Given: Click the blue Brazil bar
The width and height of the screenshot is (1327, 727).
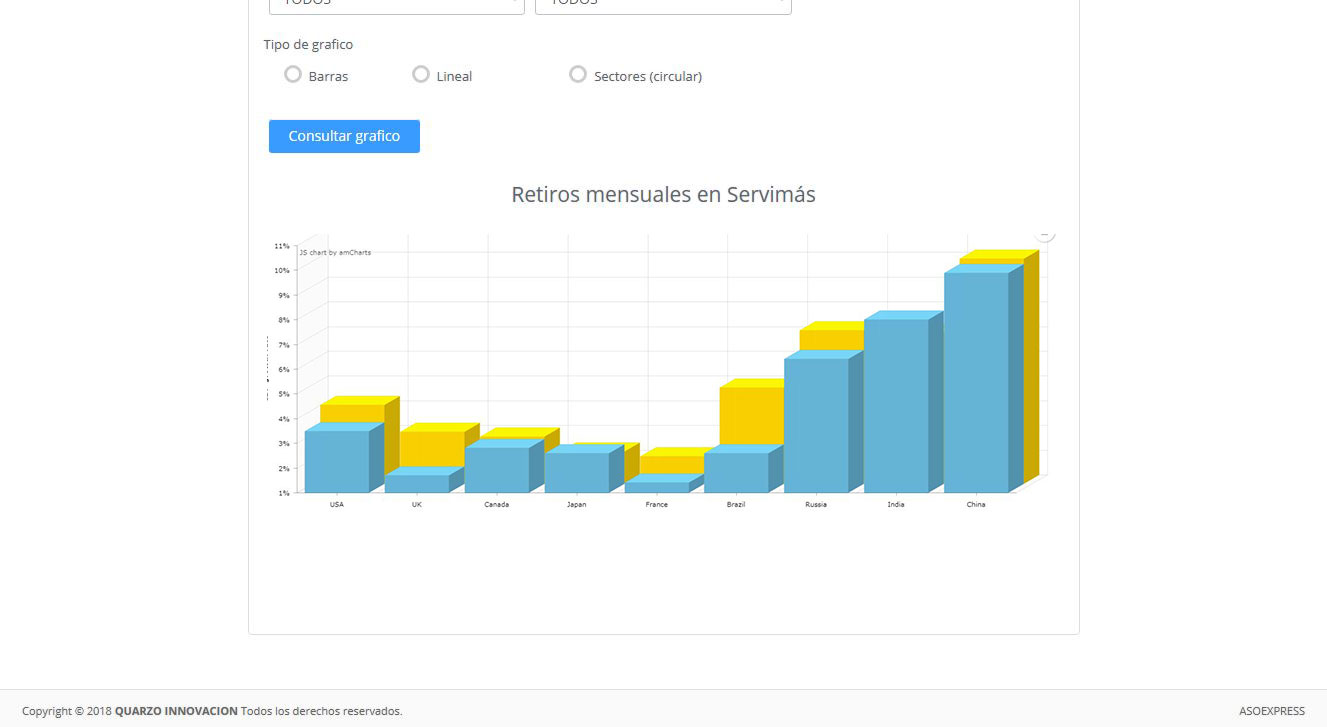Looking at the screenshot, I should [x=736, y=472].
